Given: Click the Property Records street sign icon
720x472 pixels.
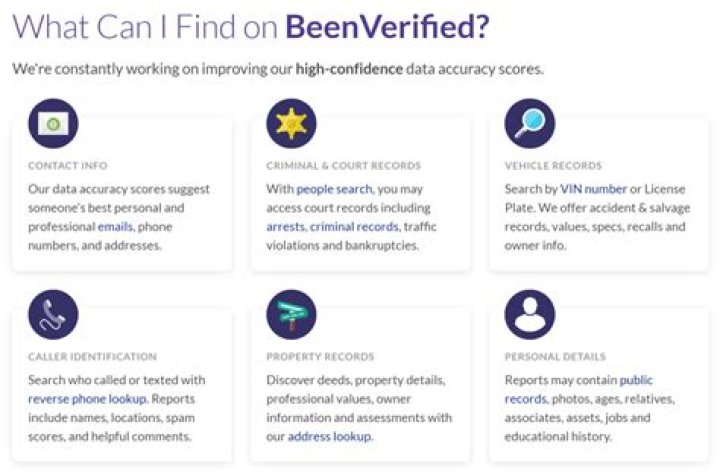Looking at the screenshot, I should (291, 315).
